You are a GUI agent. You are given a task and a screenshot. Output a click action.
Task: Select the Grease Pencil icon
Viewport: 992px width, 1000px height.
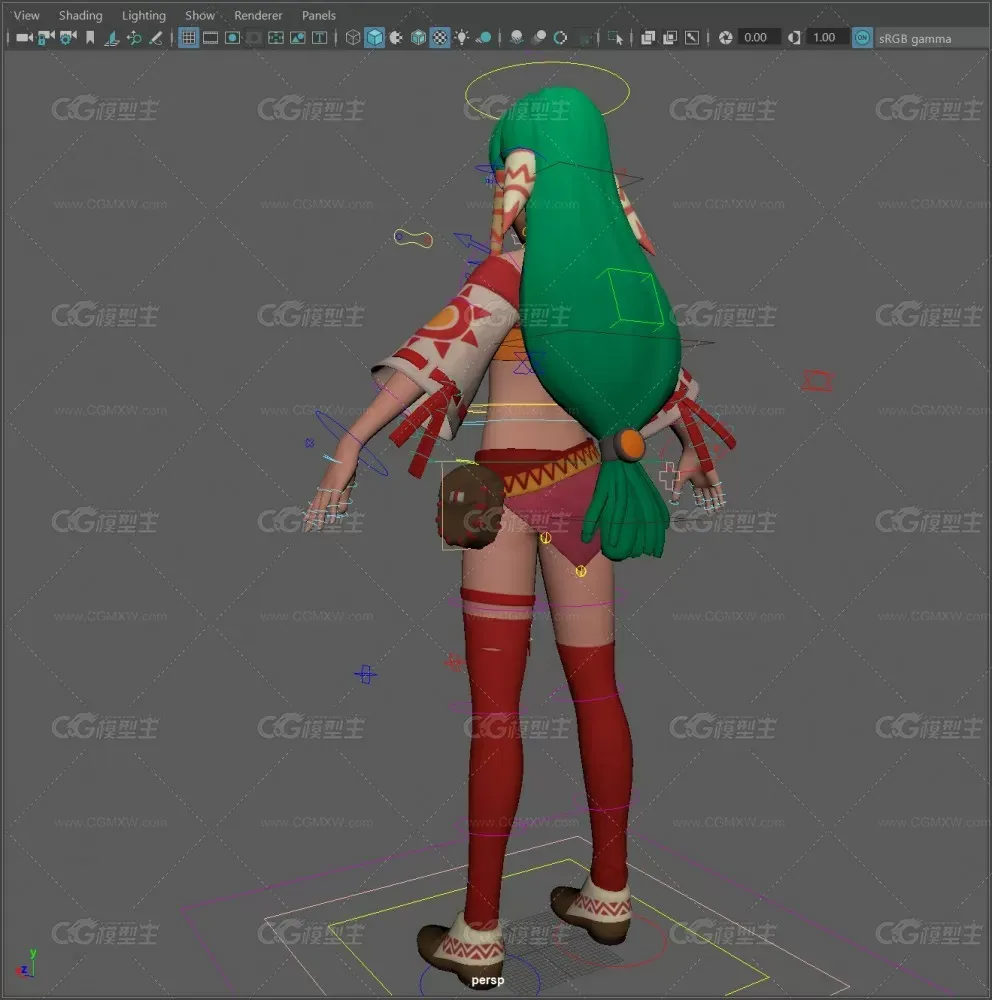(x=156, y=38)
